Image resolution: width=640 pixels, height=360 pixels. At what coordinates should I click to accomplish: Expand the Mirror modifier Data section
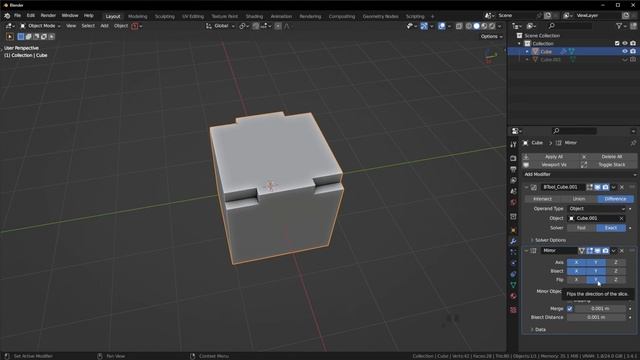coord(538,329)
